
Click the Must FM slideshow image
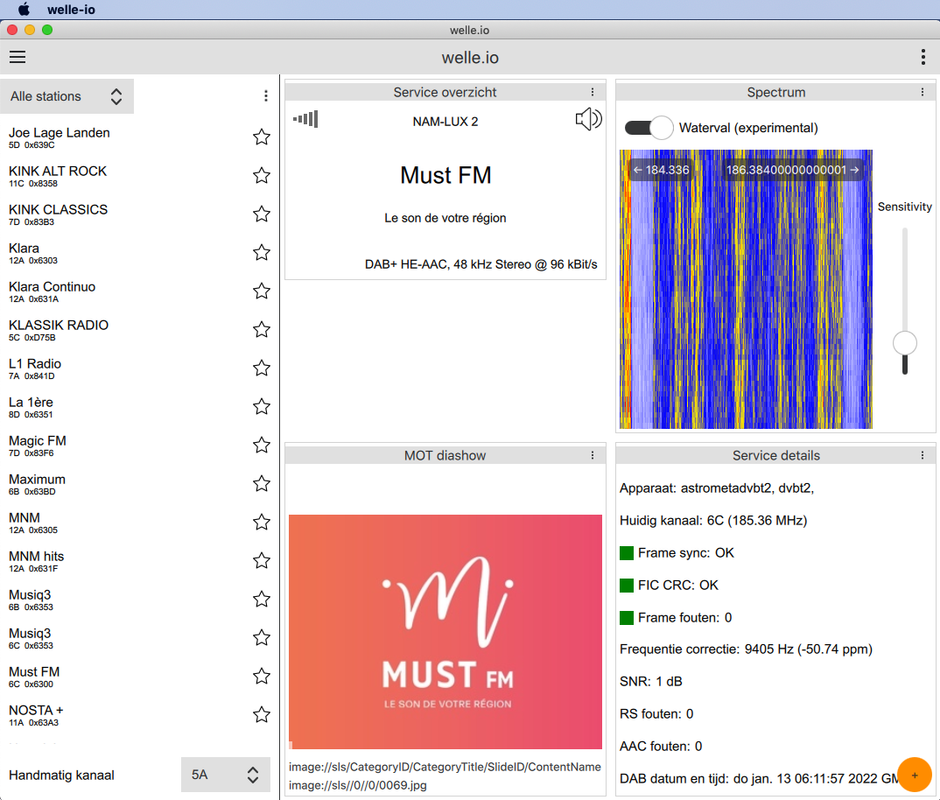tap(445, 631)
